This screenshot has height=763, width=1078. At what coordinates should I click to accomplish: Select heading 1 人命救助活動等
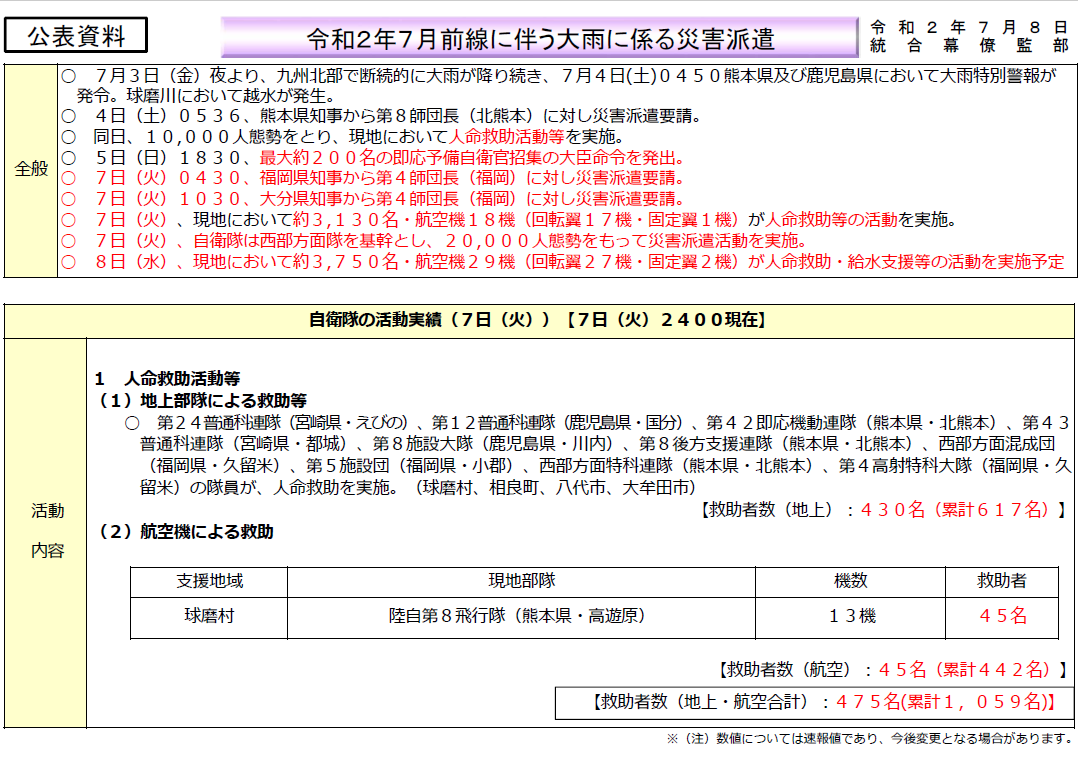167,378
